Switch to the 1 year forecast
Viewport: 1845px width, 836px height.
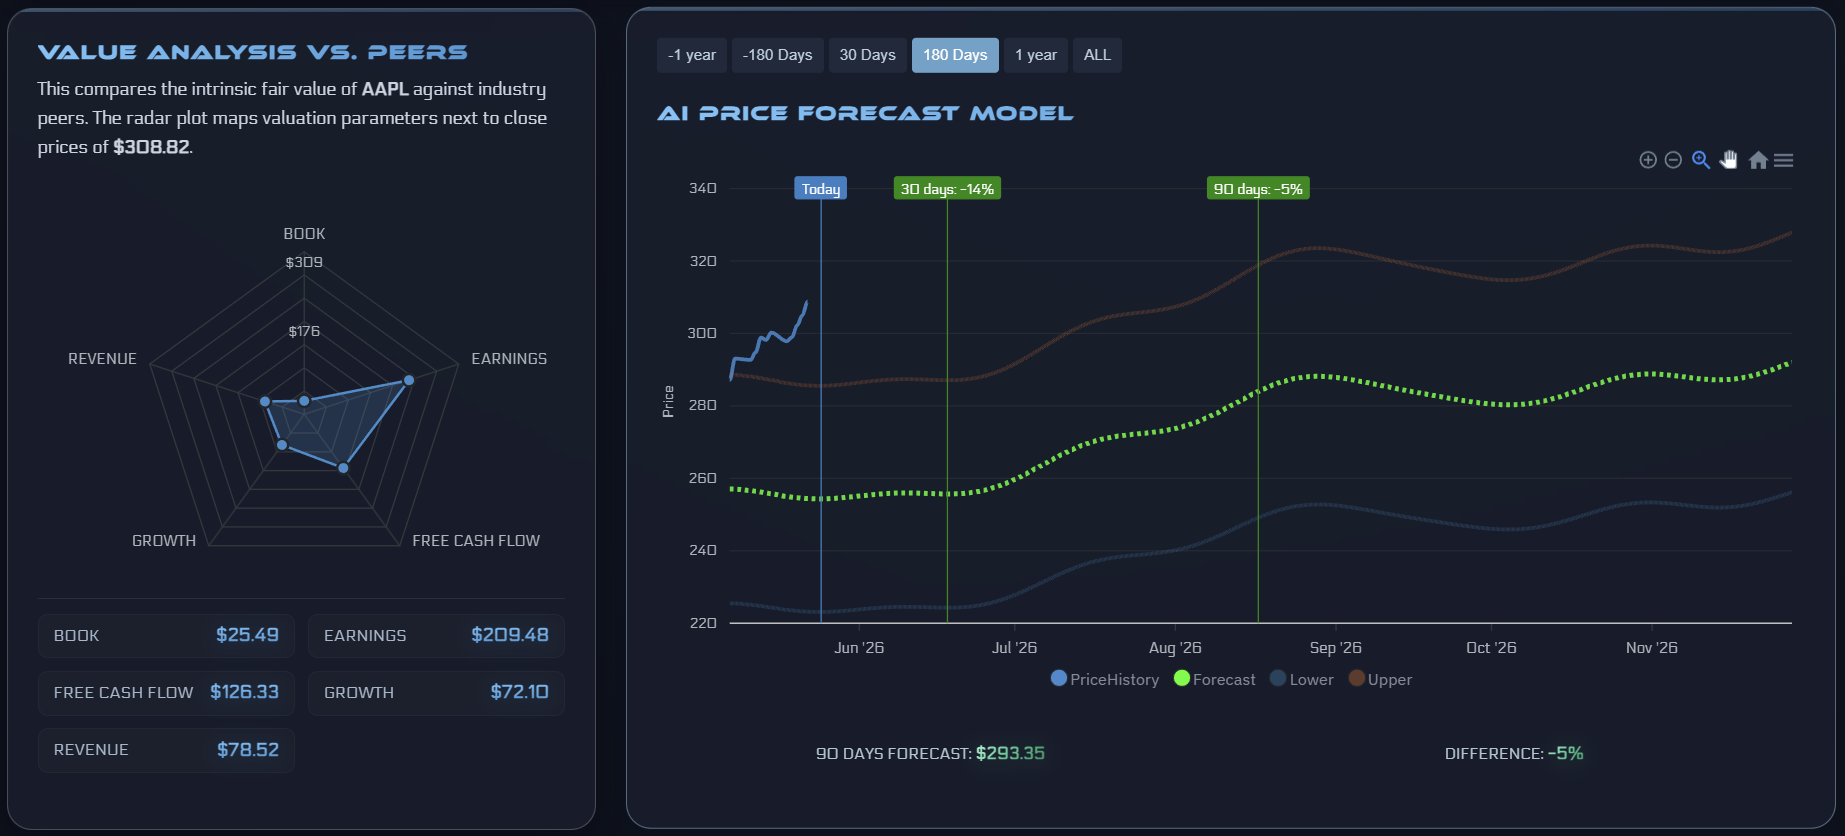(x=1036, y=55)
